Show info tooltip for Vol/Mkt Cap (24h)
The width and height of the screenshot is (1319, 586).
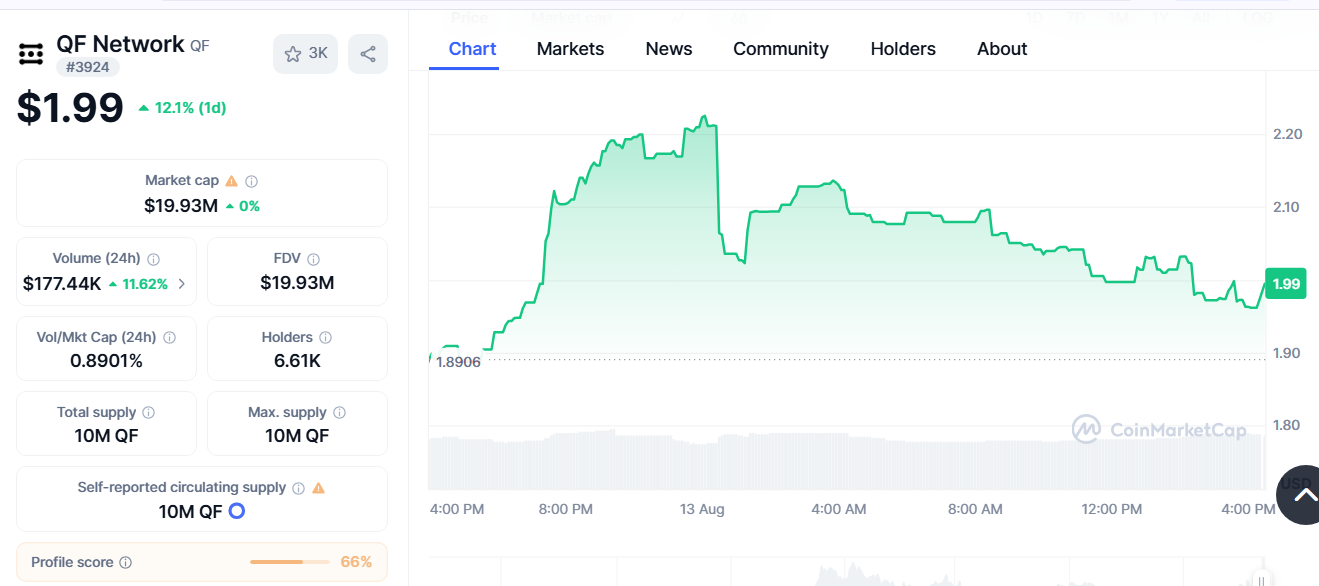pos(170,338)
